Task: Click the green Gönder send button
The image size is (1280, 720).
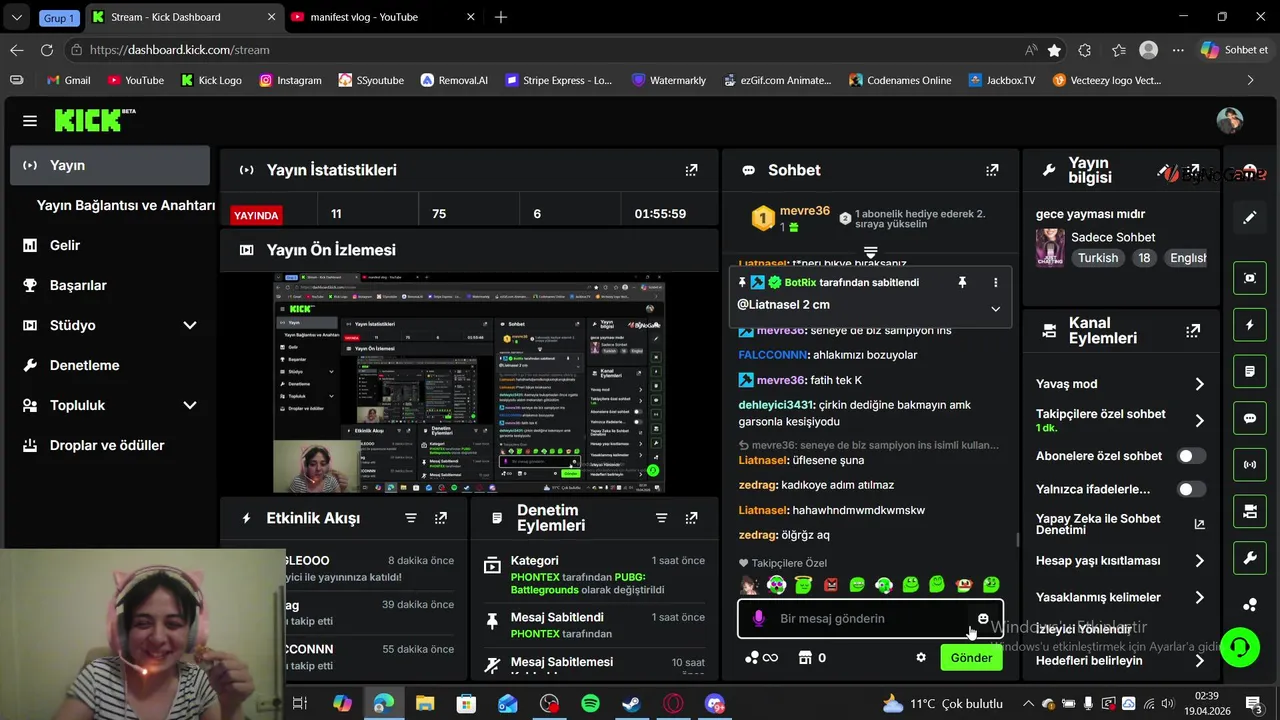Action: (971, 657)
